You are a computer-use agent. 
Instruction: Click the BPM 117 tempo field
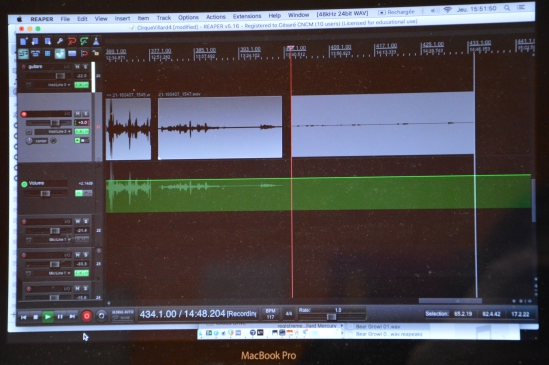coord(270,314)
